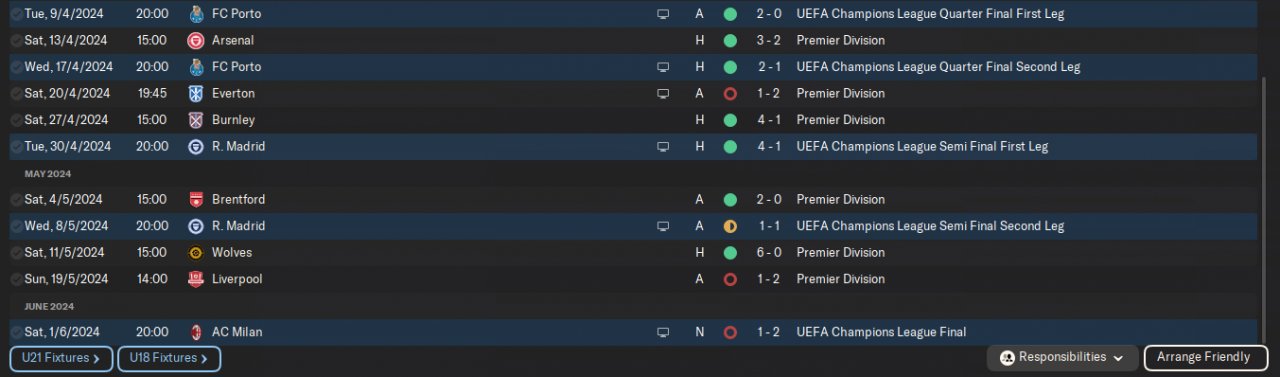Expand the U18 Fixtures menu

pos(169,358)
